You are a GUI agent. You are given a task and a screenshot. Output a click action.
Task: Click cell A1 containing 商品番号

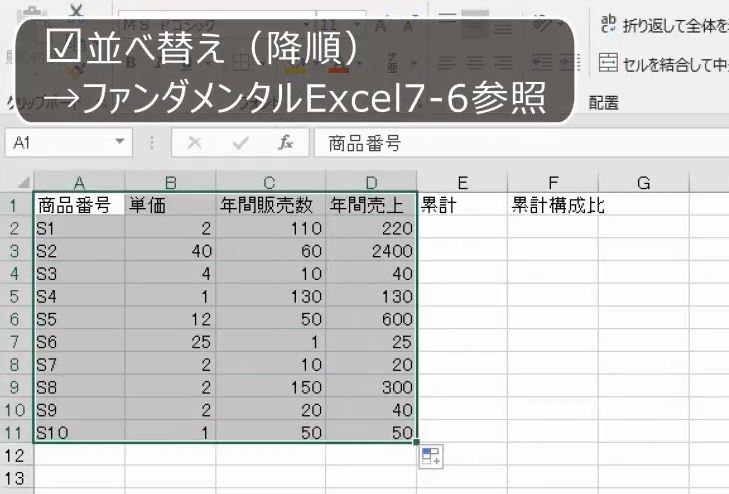tap(79, 204)
